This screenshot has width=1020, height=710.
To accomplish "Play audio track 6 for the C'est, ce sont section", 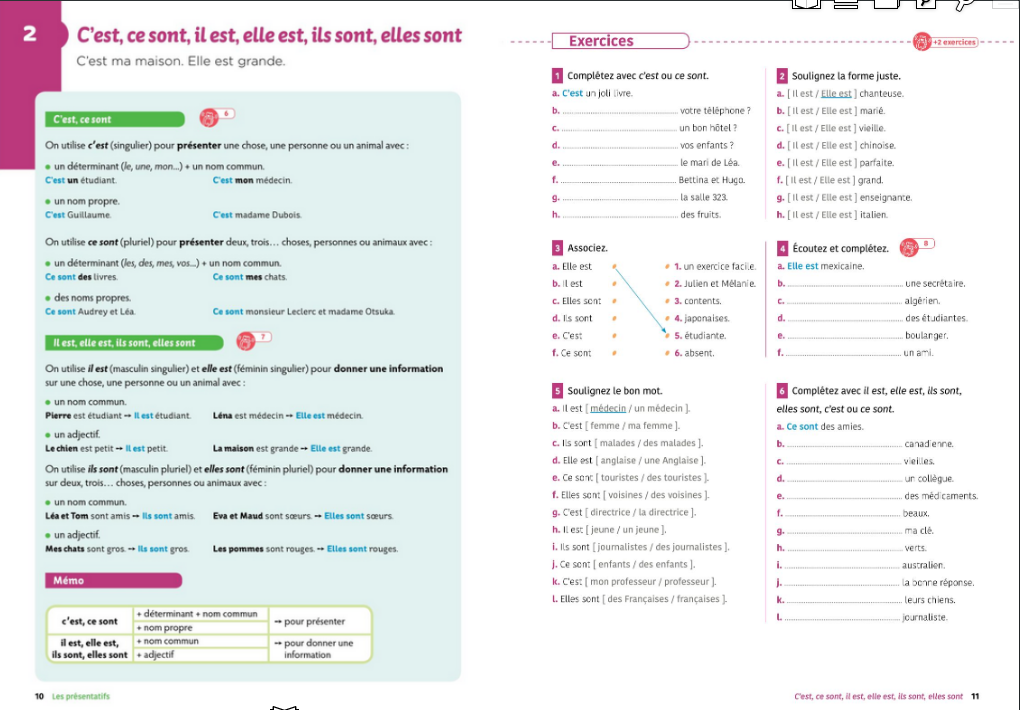I will coord(209,117).
